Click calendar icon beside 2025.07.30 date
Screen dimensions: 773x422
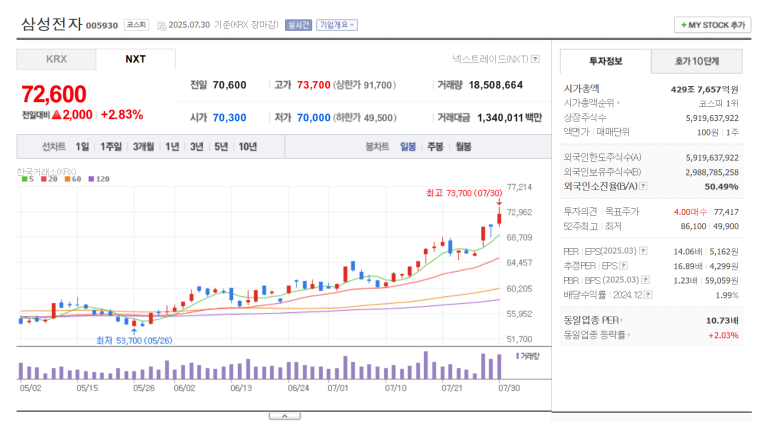click(161, 26)
